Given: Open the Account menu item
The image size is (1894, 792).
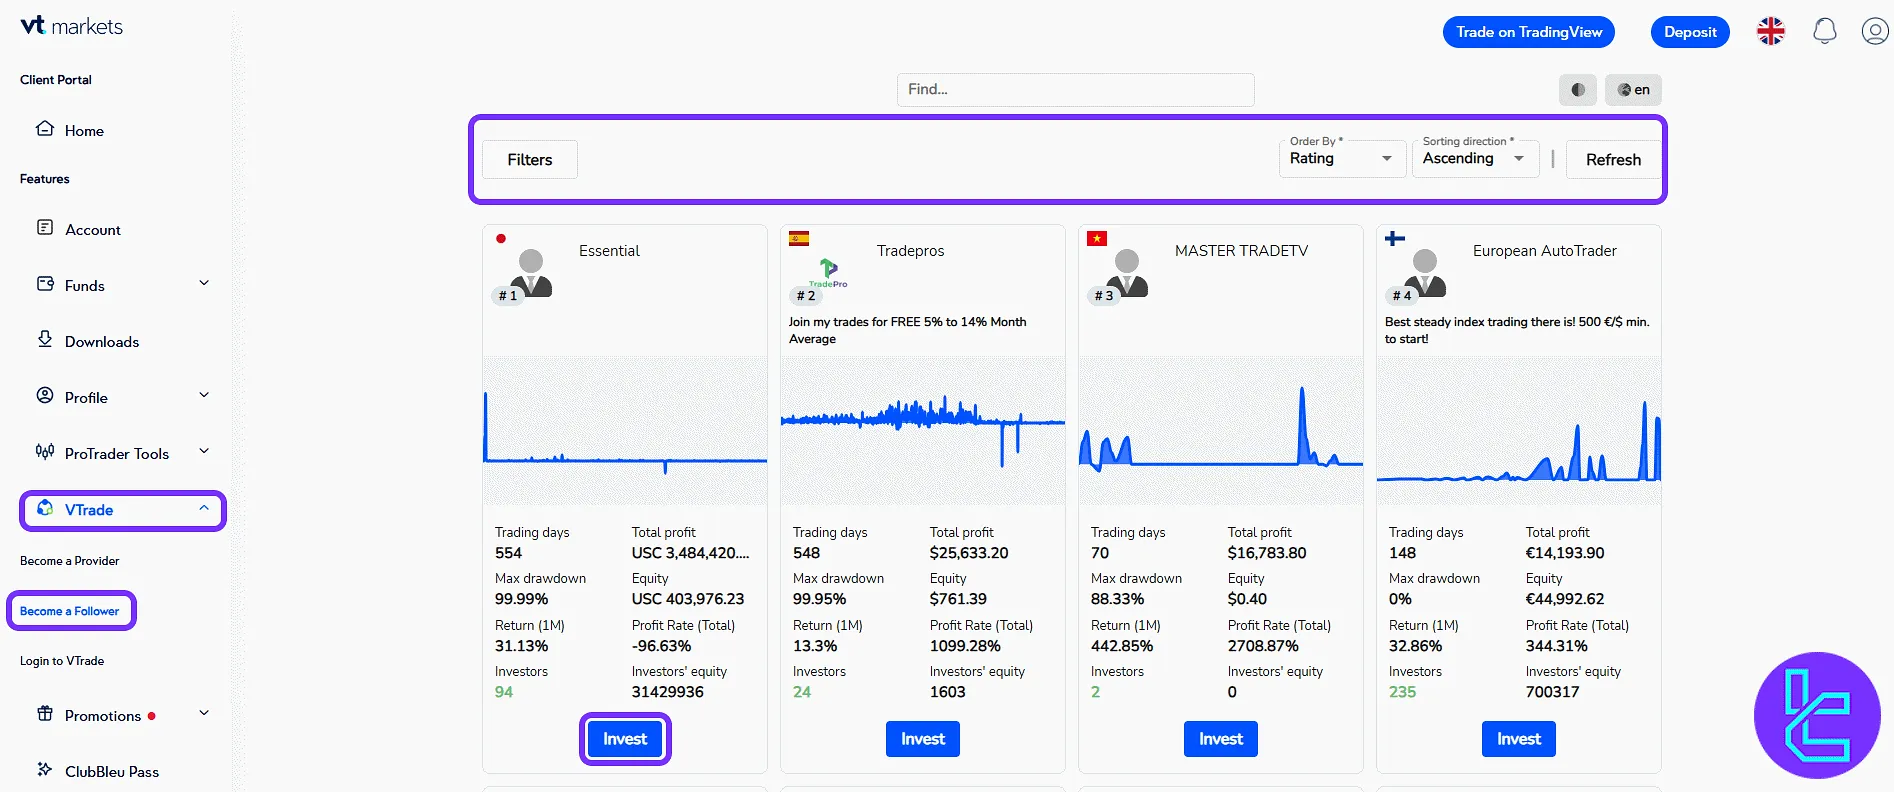Looking at the screenshot, I should pos(93,230).
